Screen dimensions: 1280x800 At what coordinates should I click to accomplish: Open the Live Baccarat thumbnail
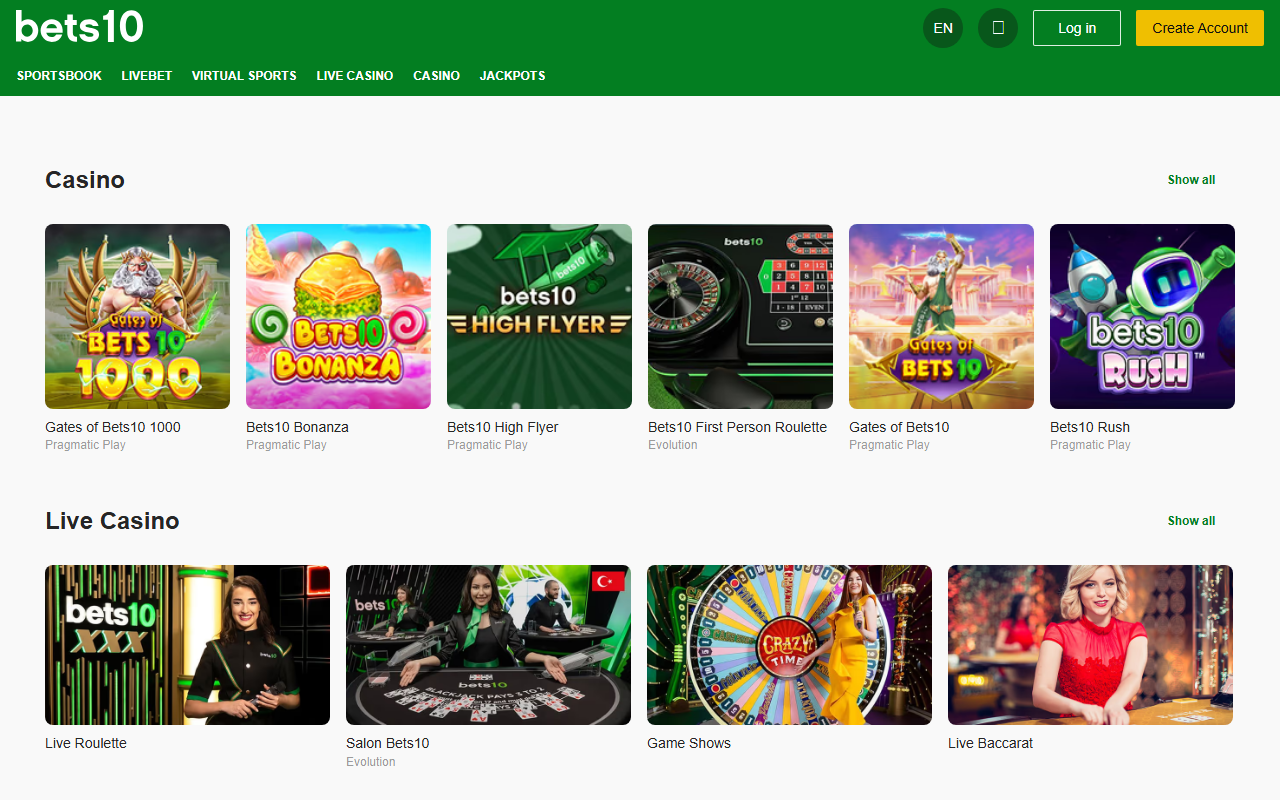tap(1090, 645)
